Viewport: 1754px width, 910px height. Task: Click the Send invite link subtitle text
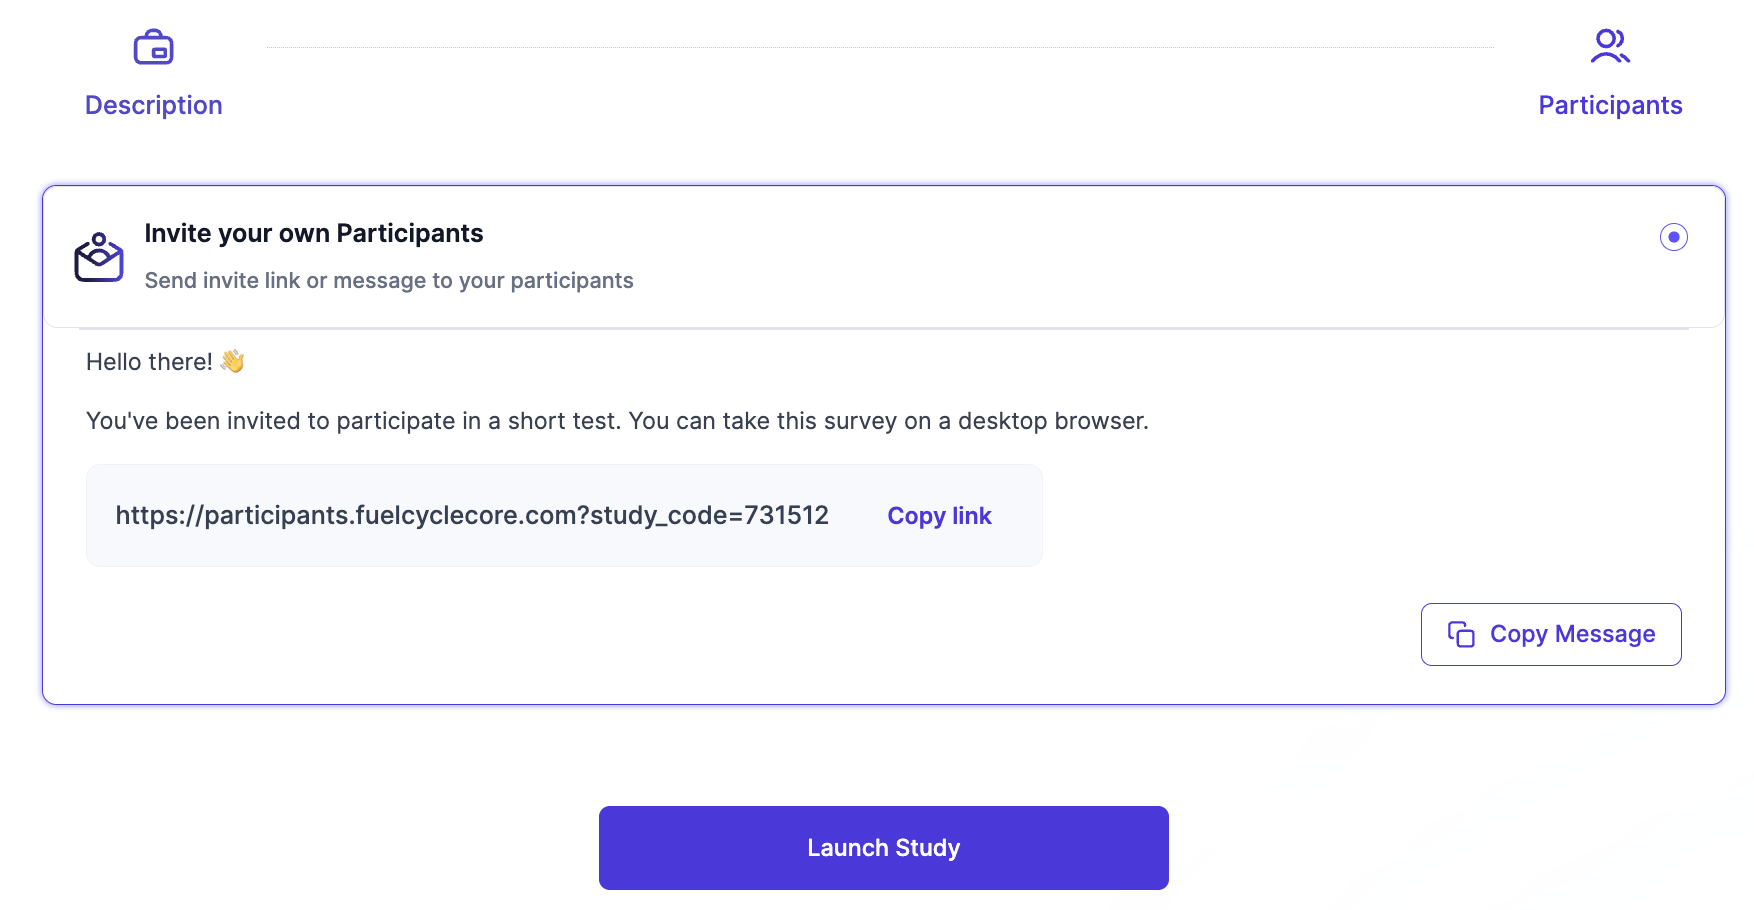click(389, 281)
